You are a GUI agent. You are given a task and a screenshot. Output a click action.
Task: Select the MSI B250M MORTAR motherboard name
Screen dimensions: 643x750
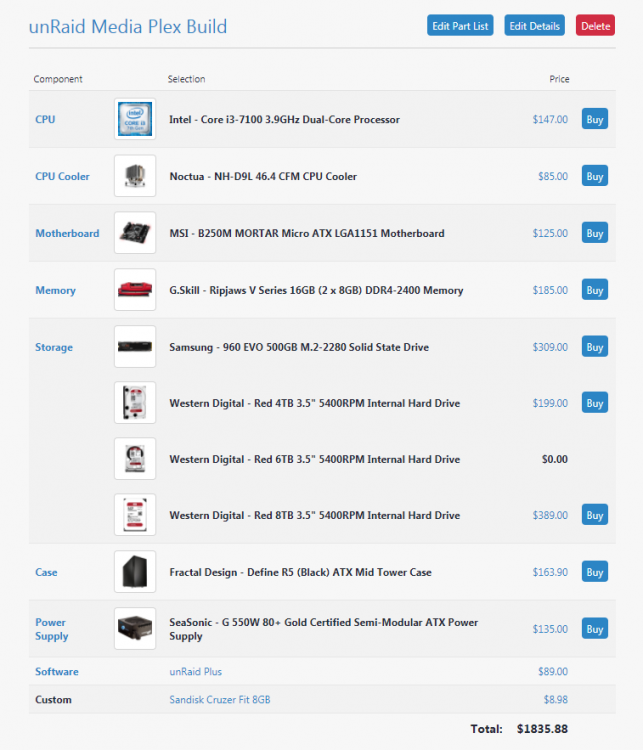[307, 233]
